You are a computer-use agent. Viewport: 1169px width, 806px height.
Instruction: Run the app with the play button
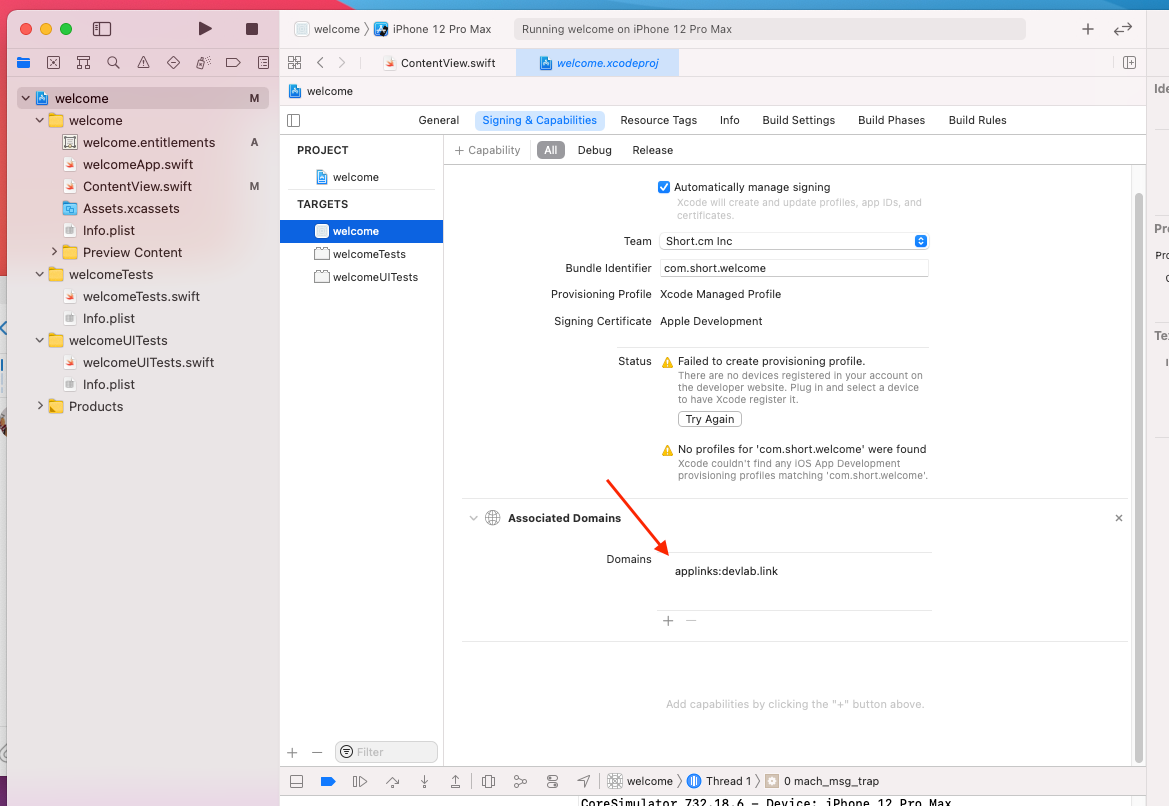click(x=205, y=28)
